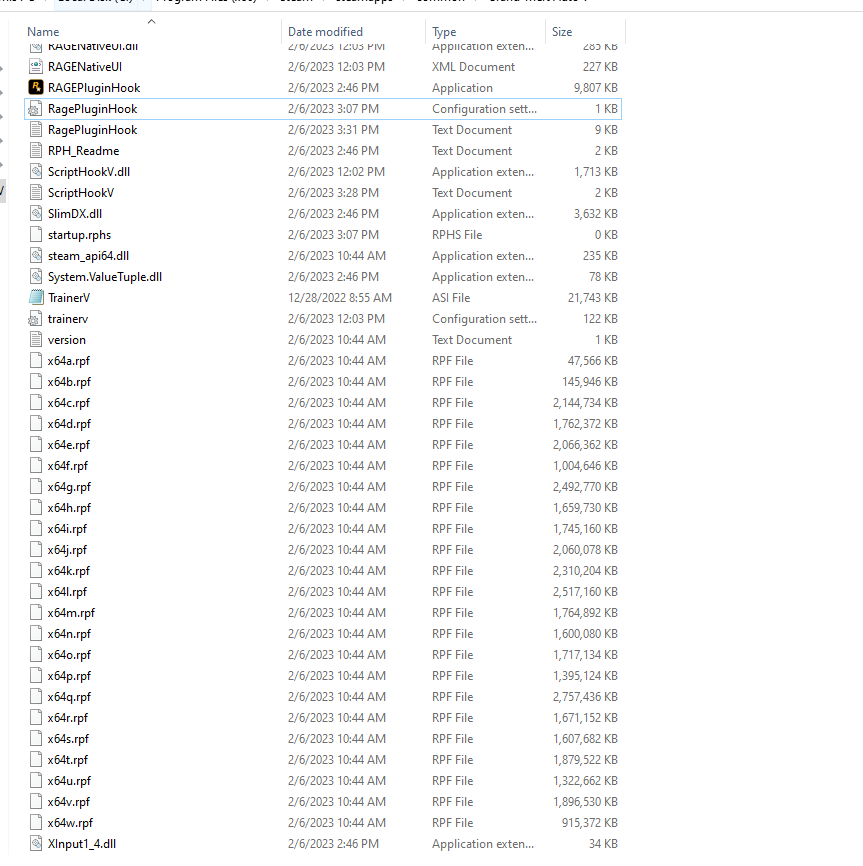863x866 pixels.
Task: Select the x64h.rpf file icon
Action: click(x=36, y=508)
